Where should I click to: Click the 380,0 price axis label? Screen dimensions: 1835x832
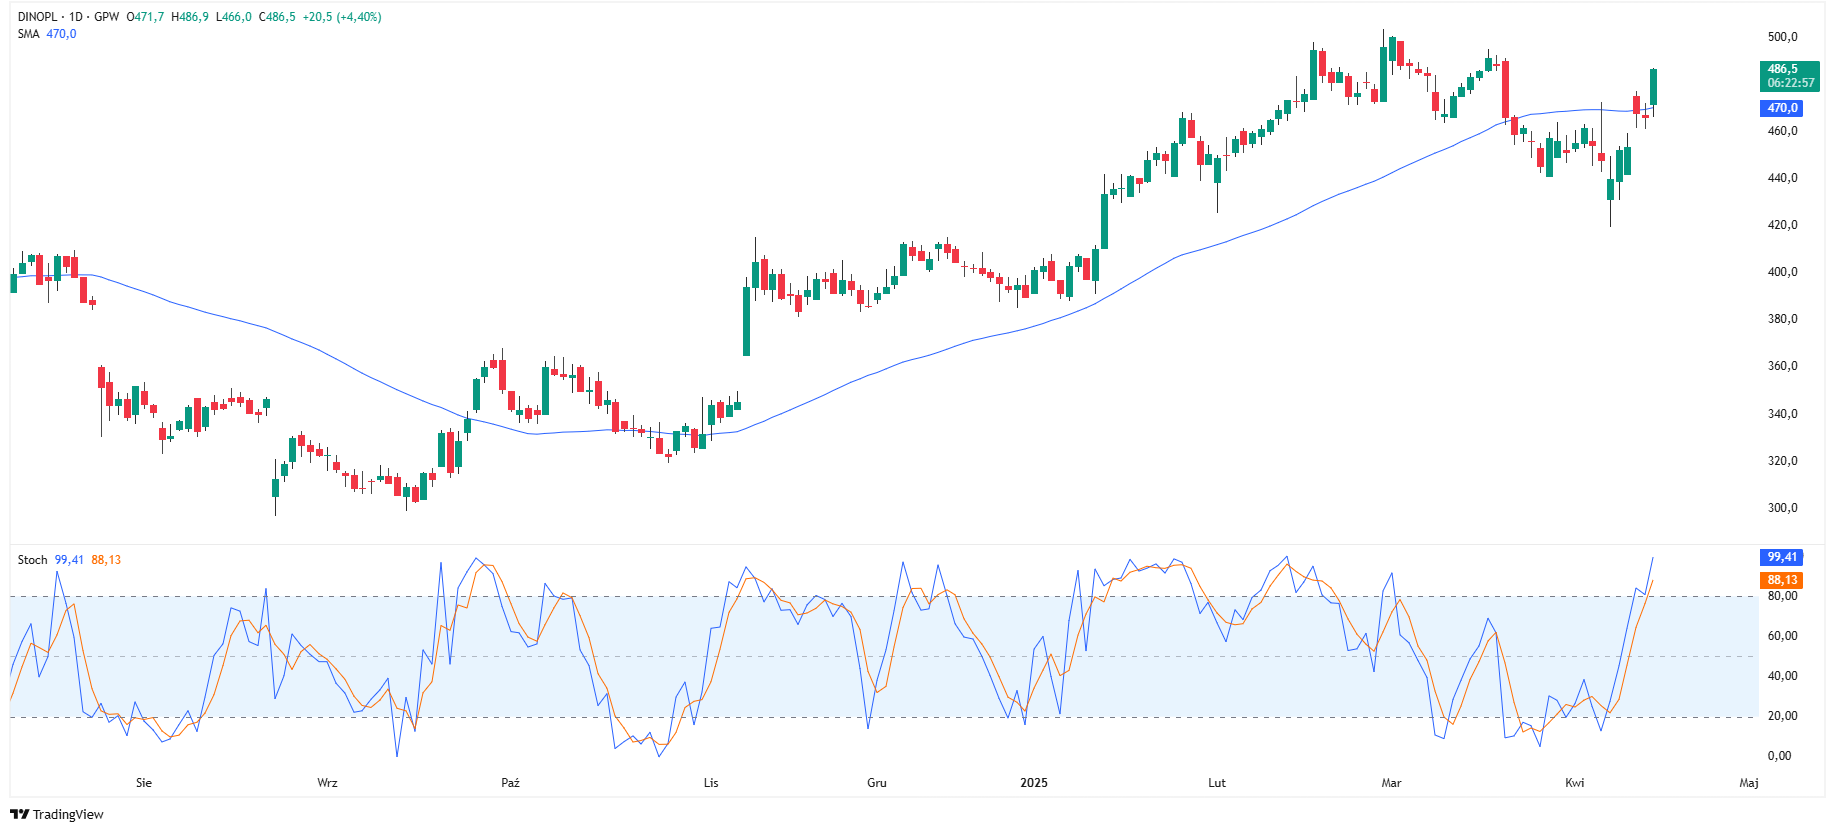1782,319
